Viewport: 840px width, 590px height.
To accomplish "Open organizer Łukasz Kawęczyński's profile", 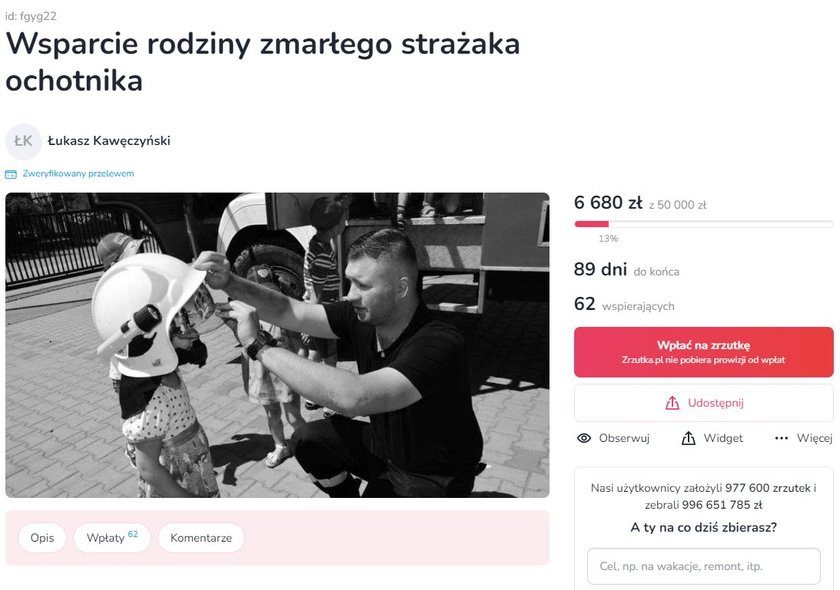I will [109, 141].
